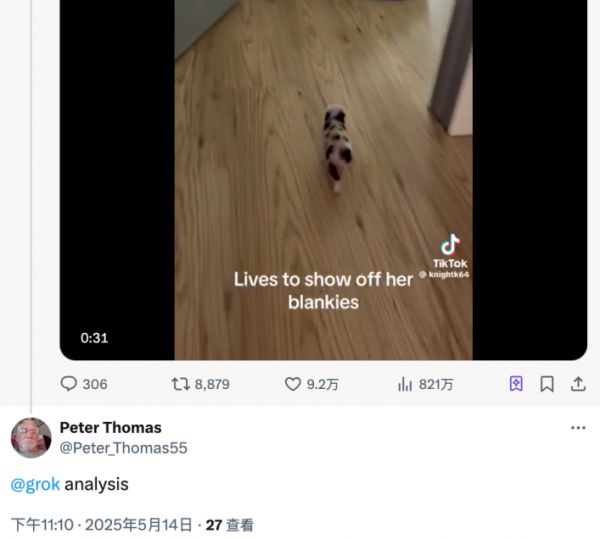The width and height of the screenshot is (600, 539).
Task: Like the post with heart icon
Action: pos(293,384)
